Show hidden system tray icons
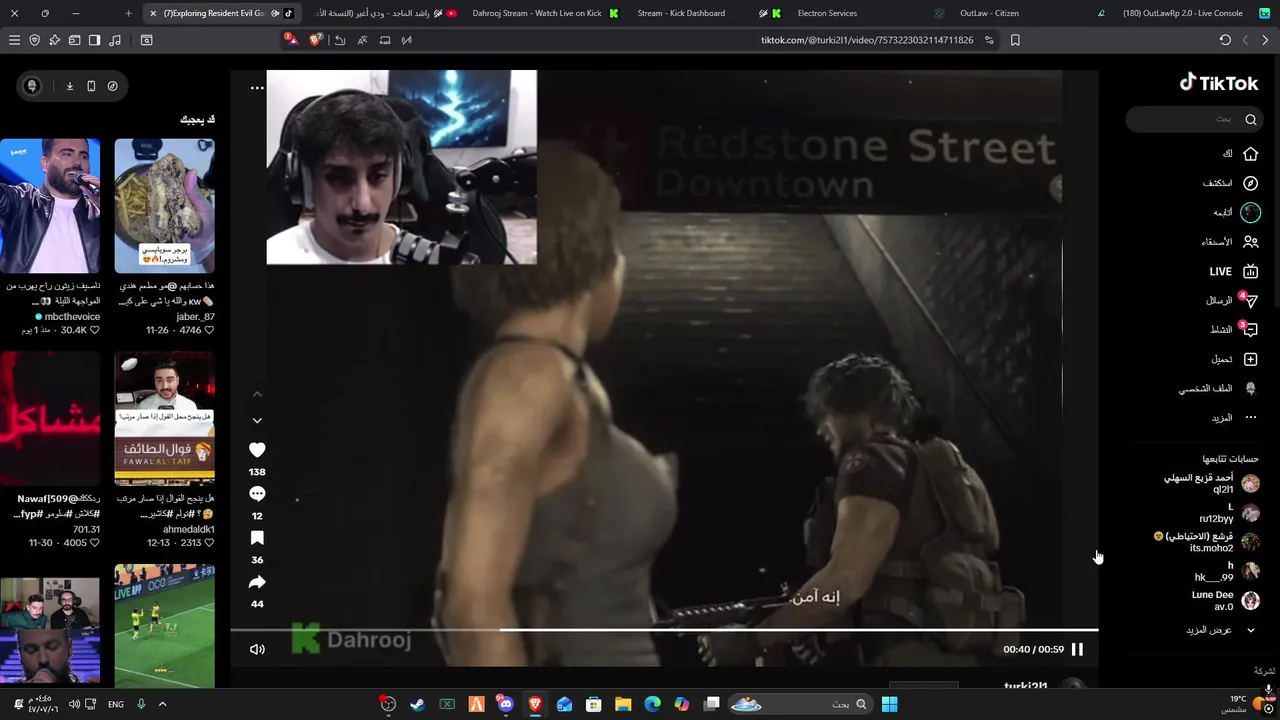Viewport: 1280px width, 720px height. point(162,704)
